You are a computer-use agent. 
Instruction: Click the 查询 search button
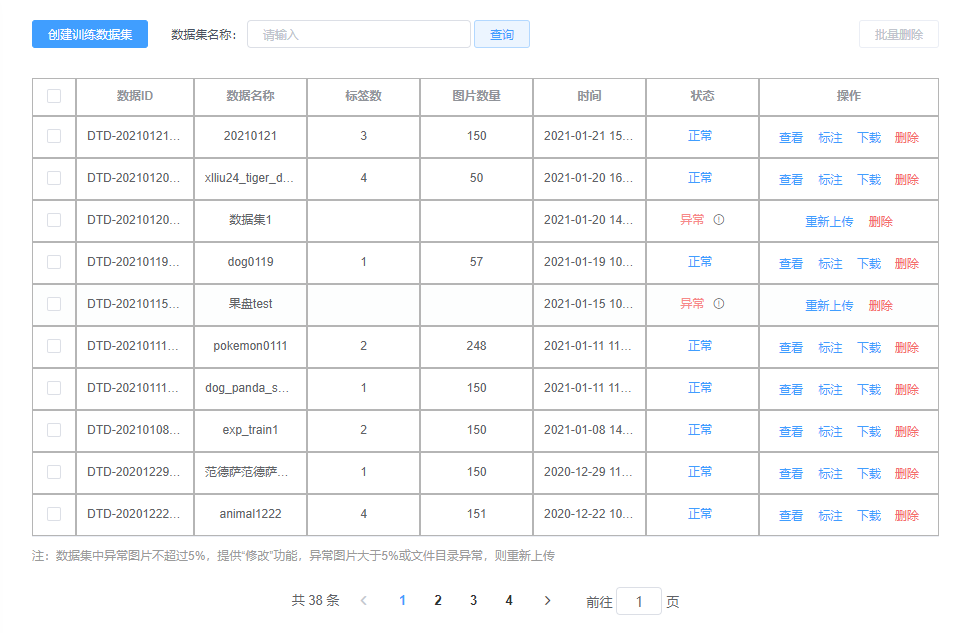tap(502, 34)
